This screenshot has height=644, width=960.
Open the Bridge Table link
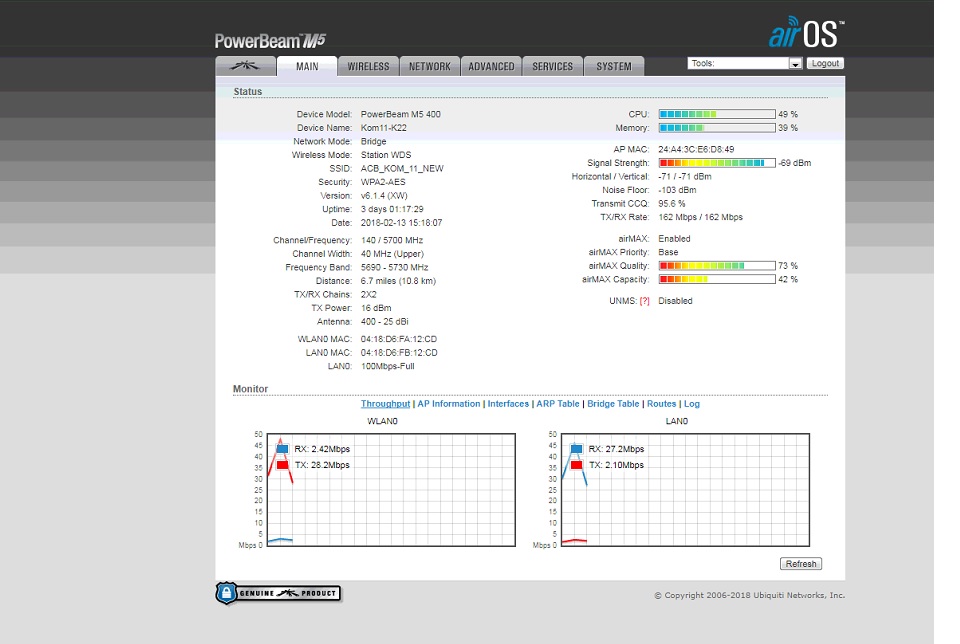[613, 404]
